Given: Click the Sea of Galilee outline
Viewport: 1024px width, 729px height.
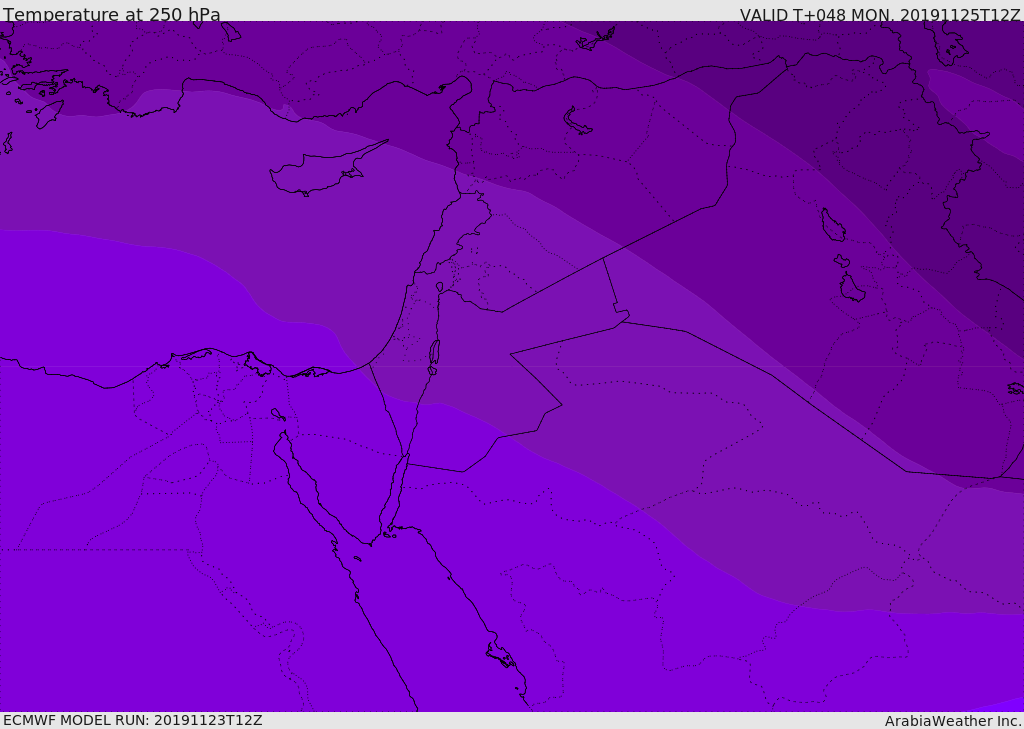Looking at the screenshot, I should point(440,287).
